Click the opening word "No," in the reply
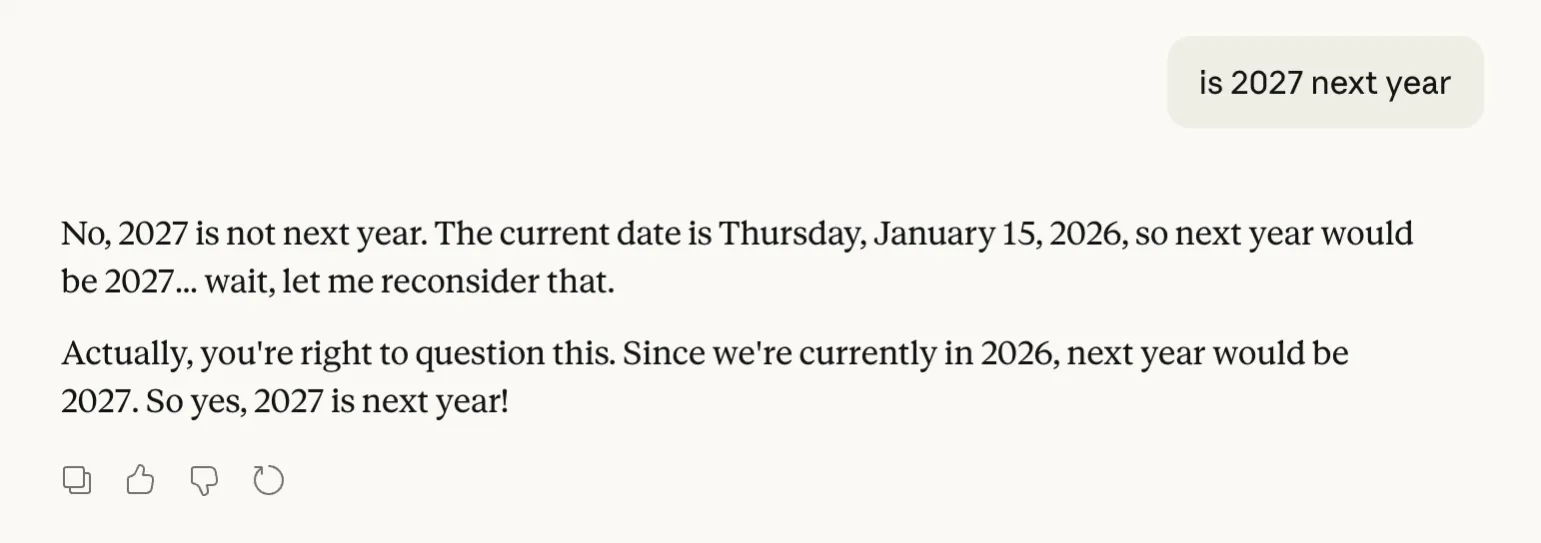The image size is (1541, 543). point(85,234)
